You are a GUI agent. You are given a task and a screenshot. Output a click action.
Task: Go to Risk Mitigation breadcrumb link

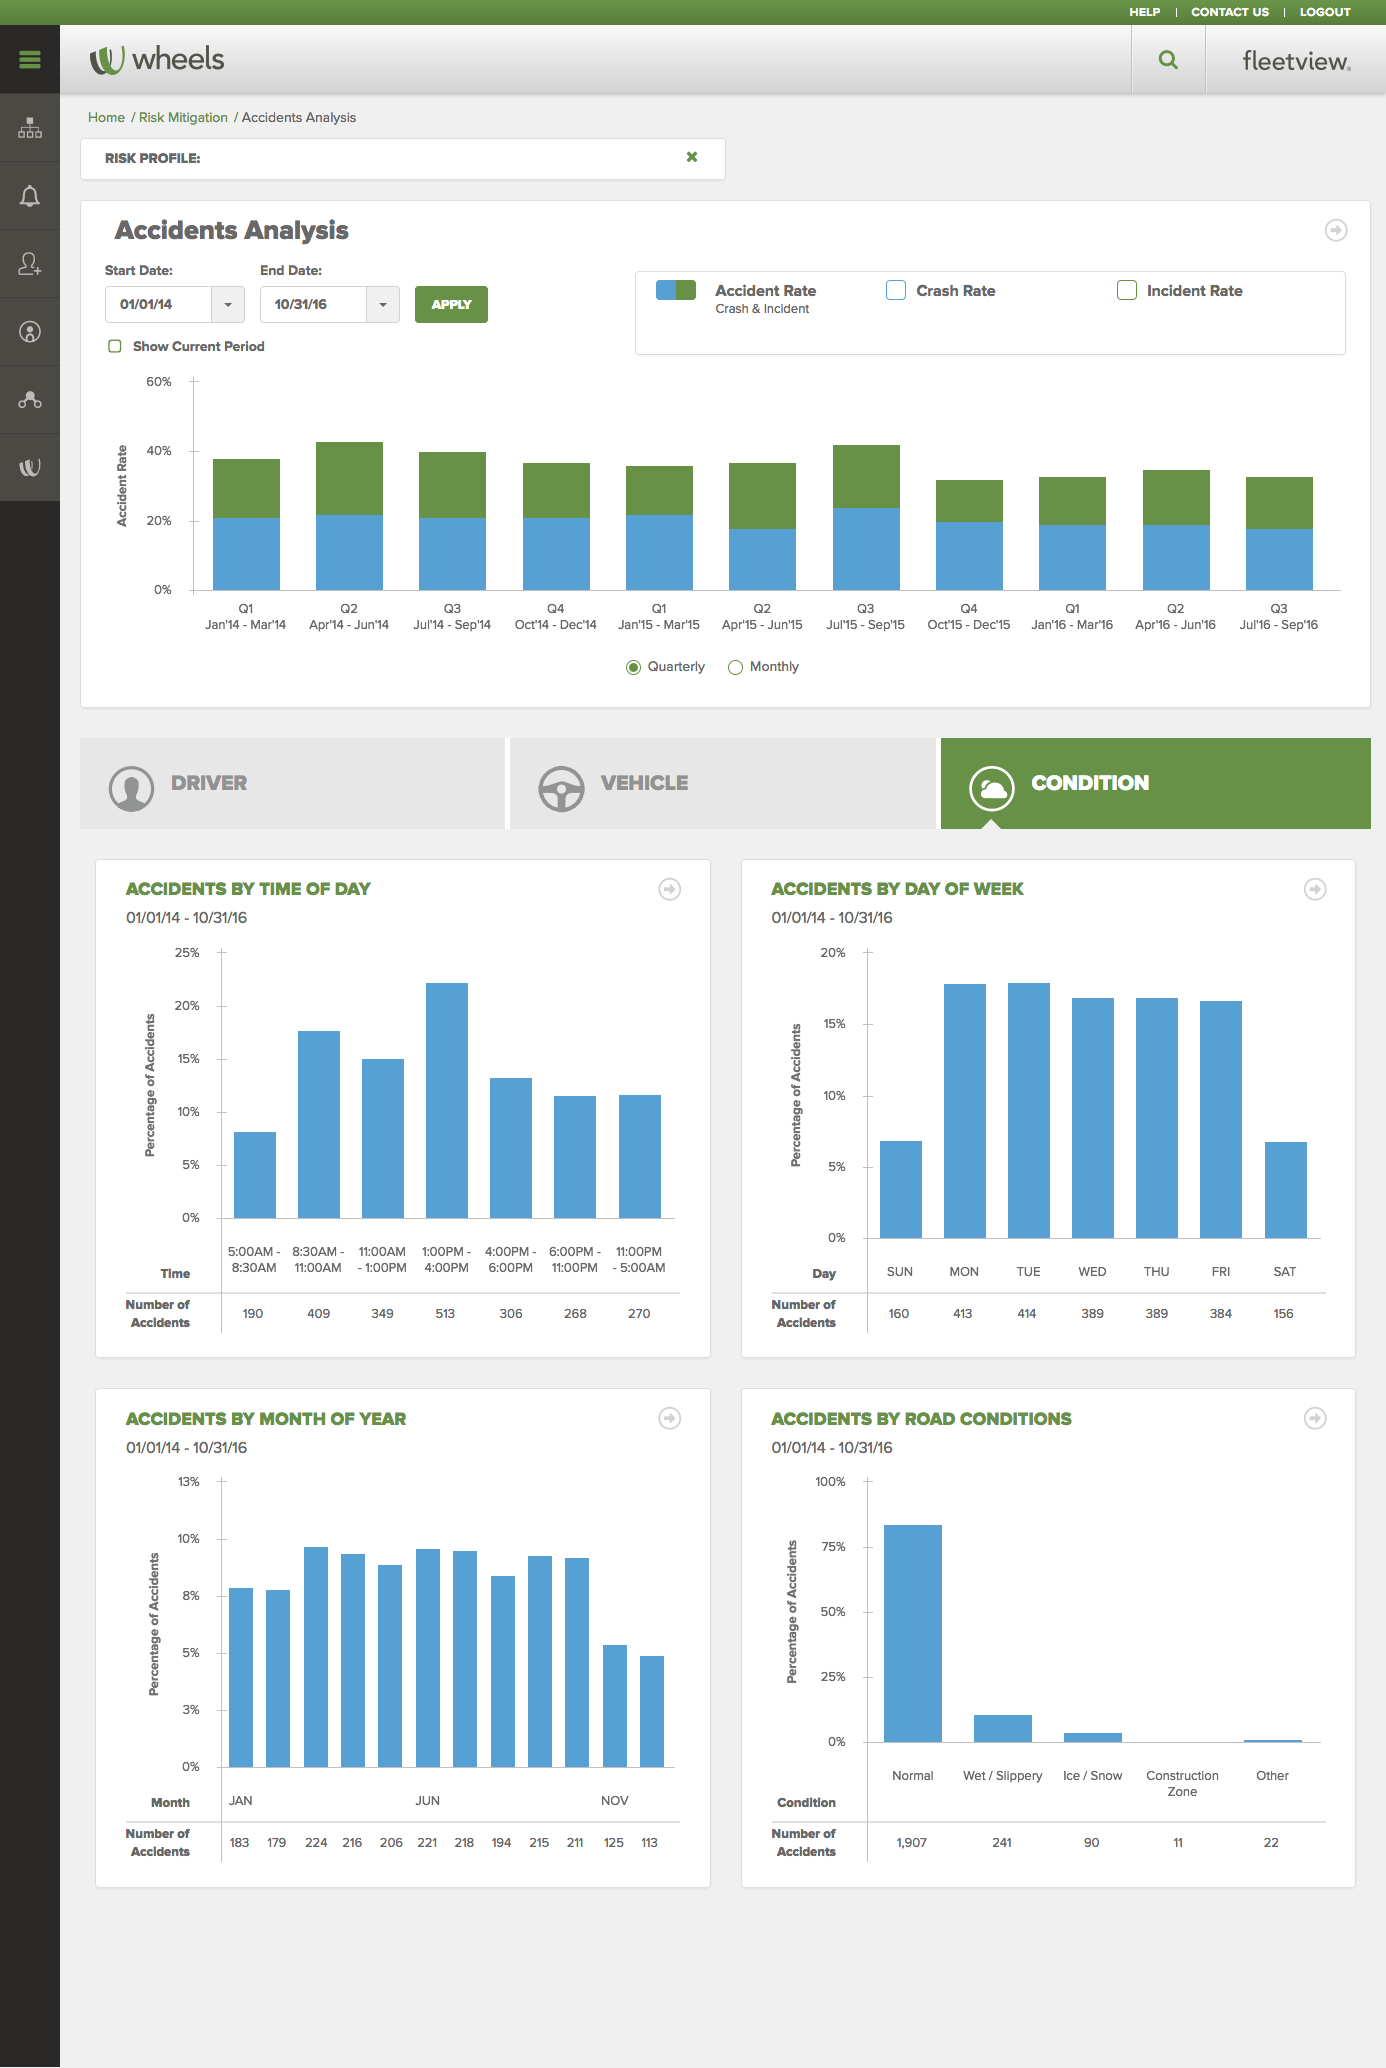pos(183,117)
